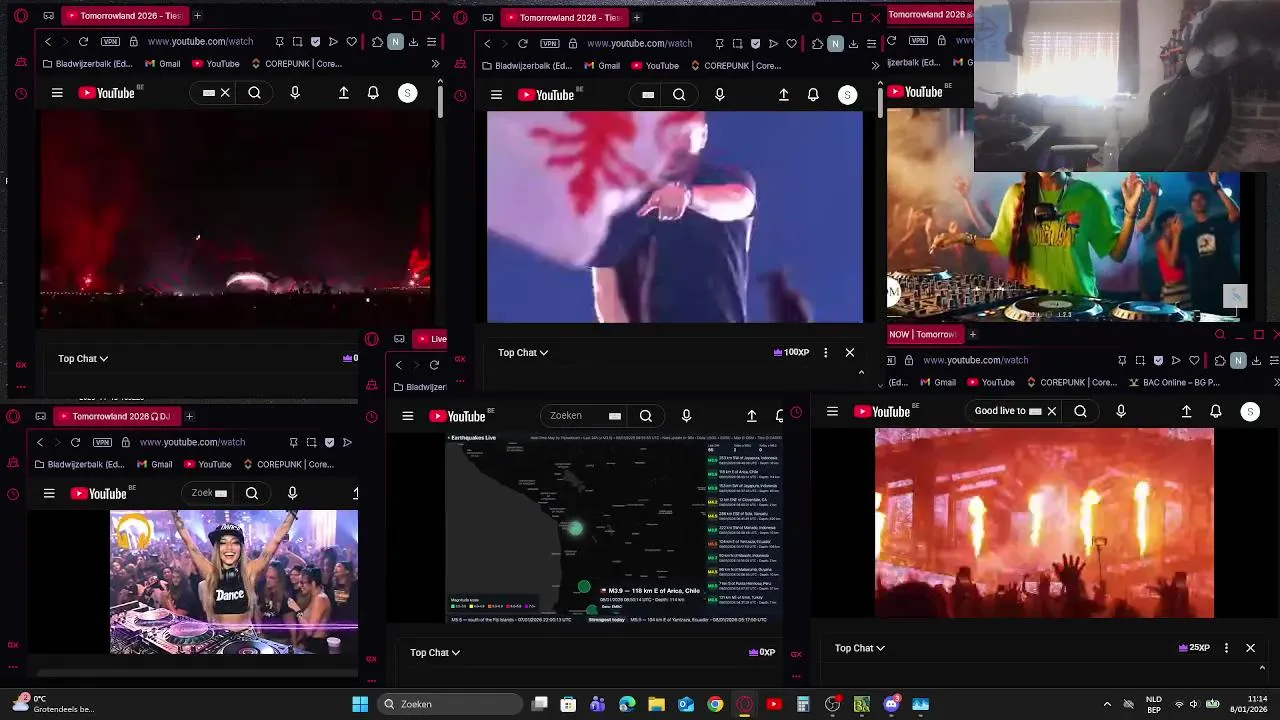Viewport: 1280px width, 720px height.
Task: Show hidden system tray icons
Action: [x=1107, y=704]
